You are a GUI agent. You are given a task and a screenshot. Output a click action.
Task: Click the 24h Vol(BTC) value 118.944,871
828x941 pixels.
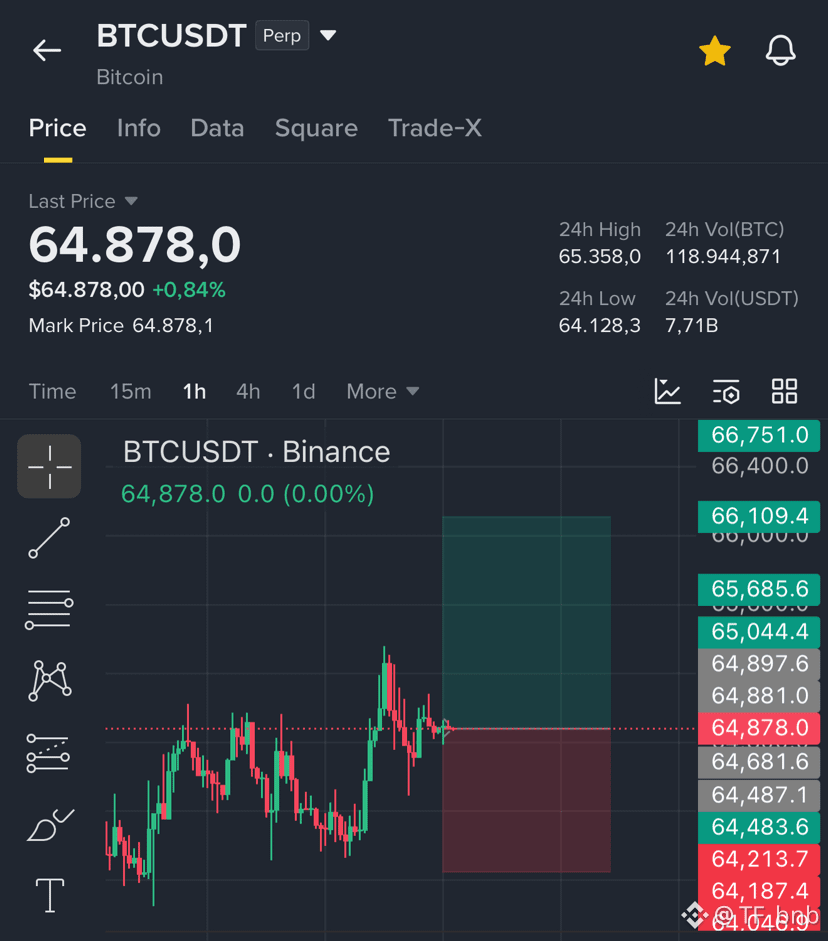point(723,257)
